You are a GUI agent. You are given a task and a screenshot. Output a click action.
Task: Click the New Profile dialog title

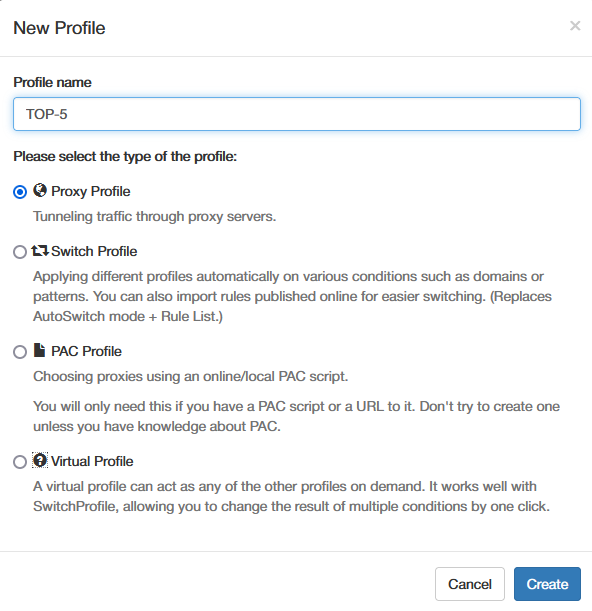(59, 28)
